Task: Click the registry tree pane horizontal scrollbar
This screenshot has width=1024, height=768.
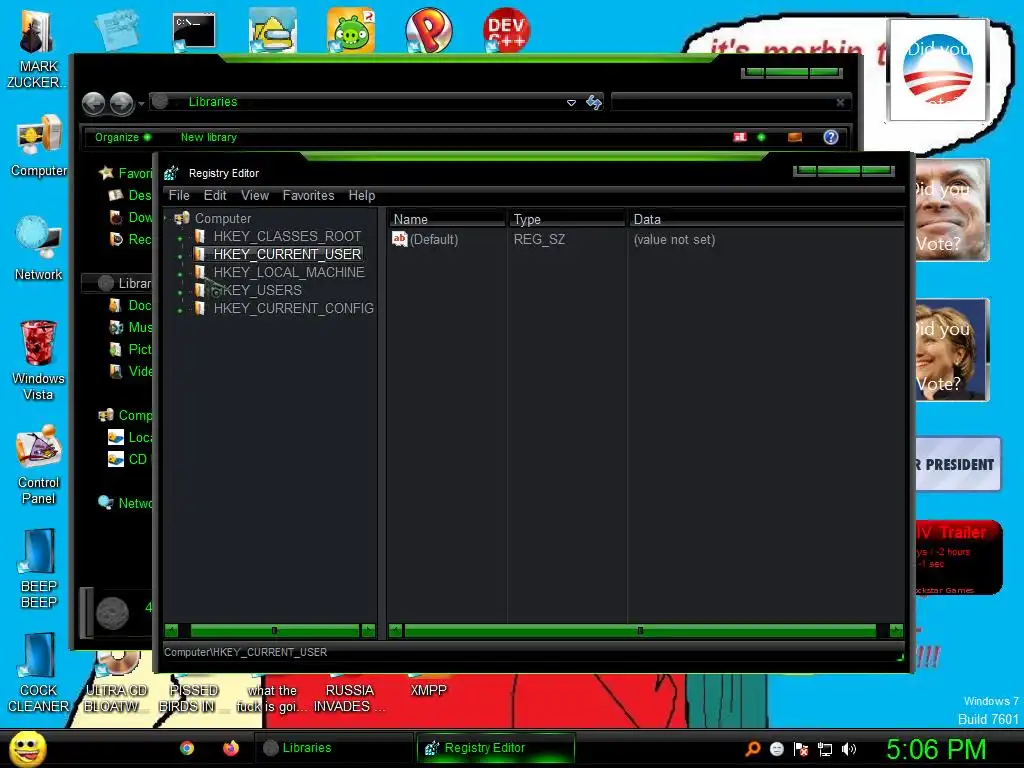Action: pyautogui.click(x=274, y=630)
